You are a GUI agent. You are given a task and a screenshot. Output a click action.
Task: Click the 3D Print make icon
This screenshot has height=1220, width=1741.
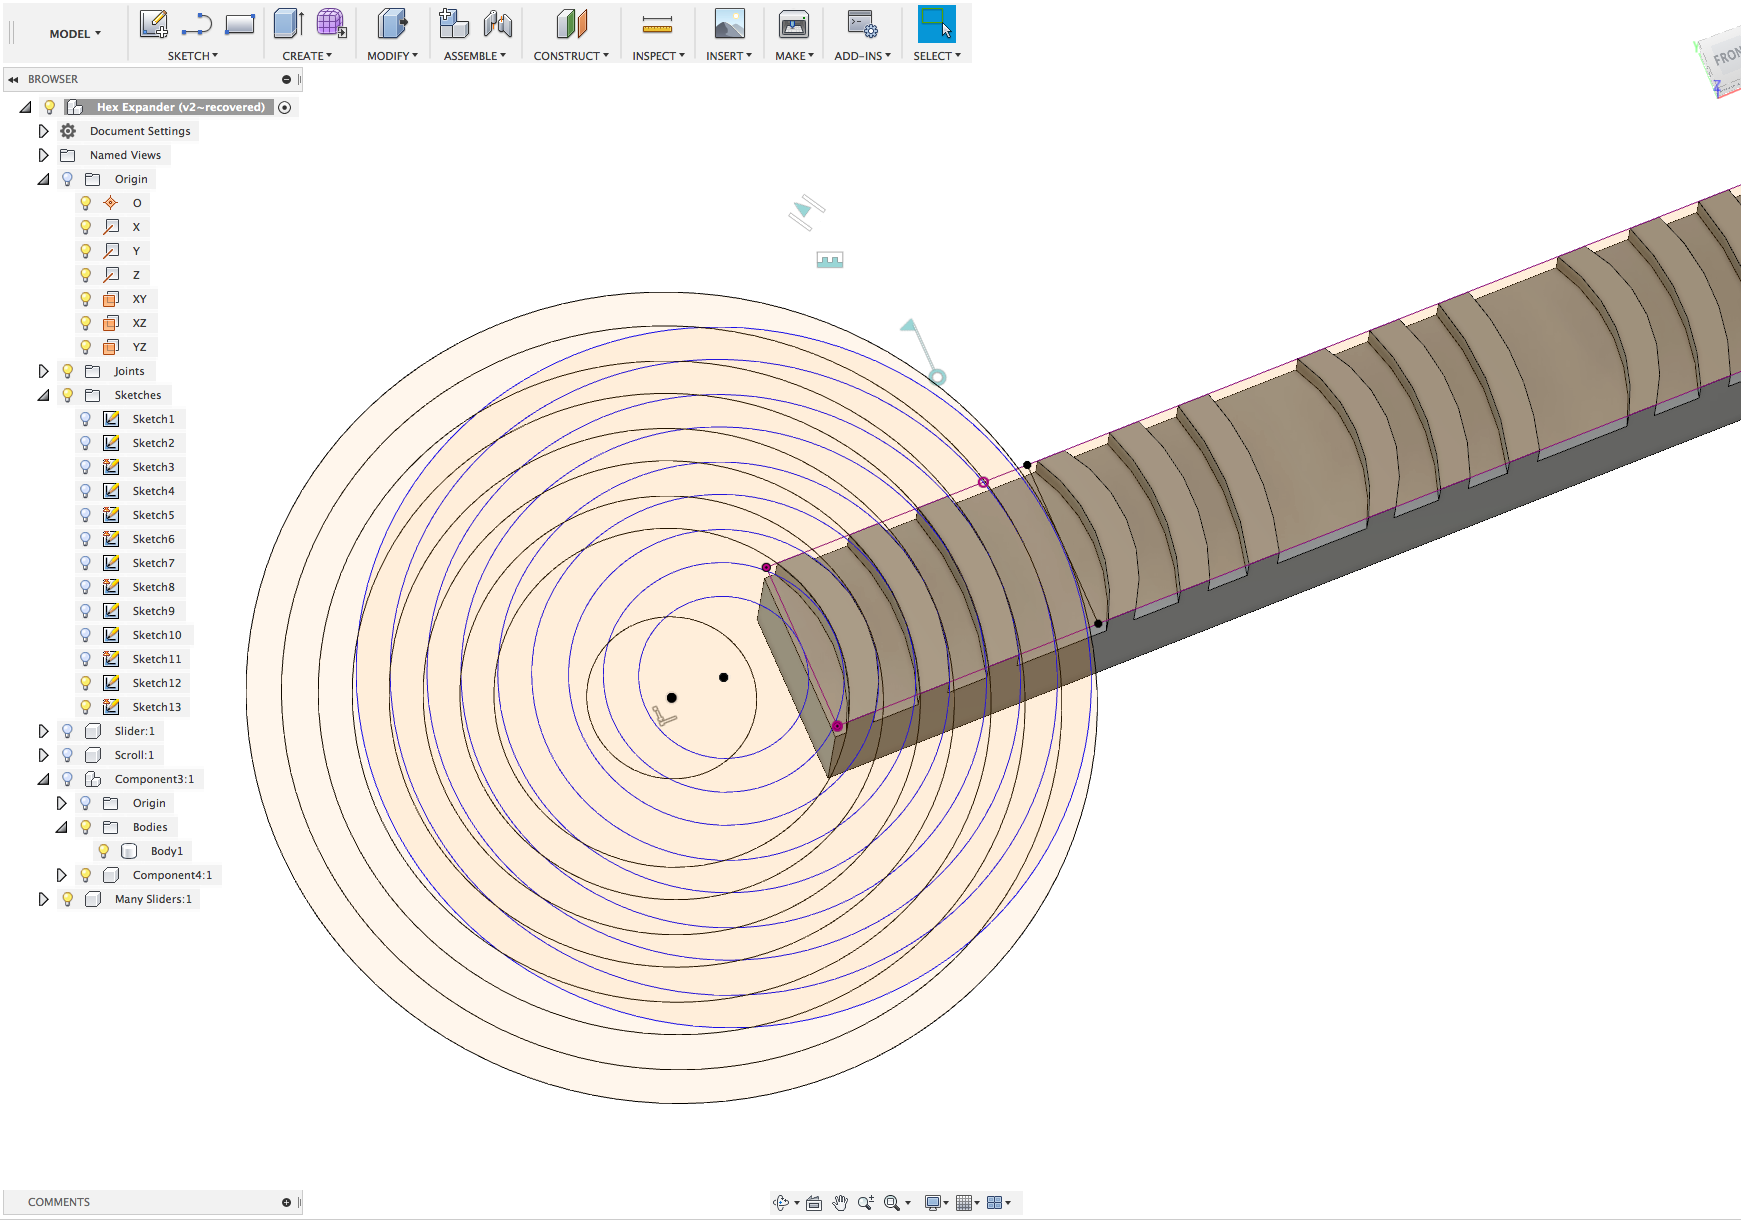click(794, 24)
